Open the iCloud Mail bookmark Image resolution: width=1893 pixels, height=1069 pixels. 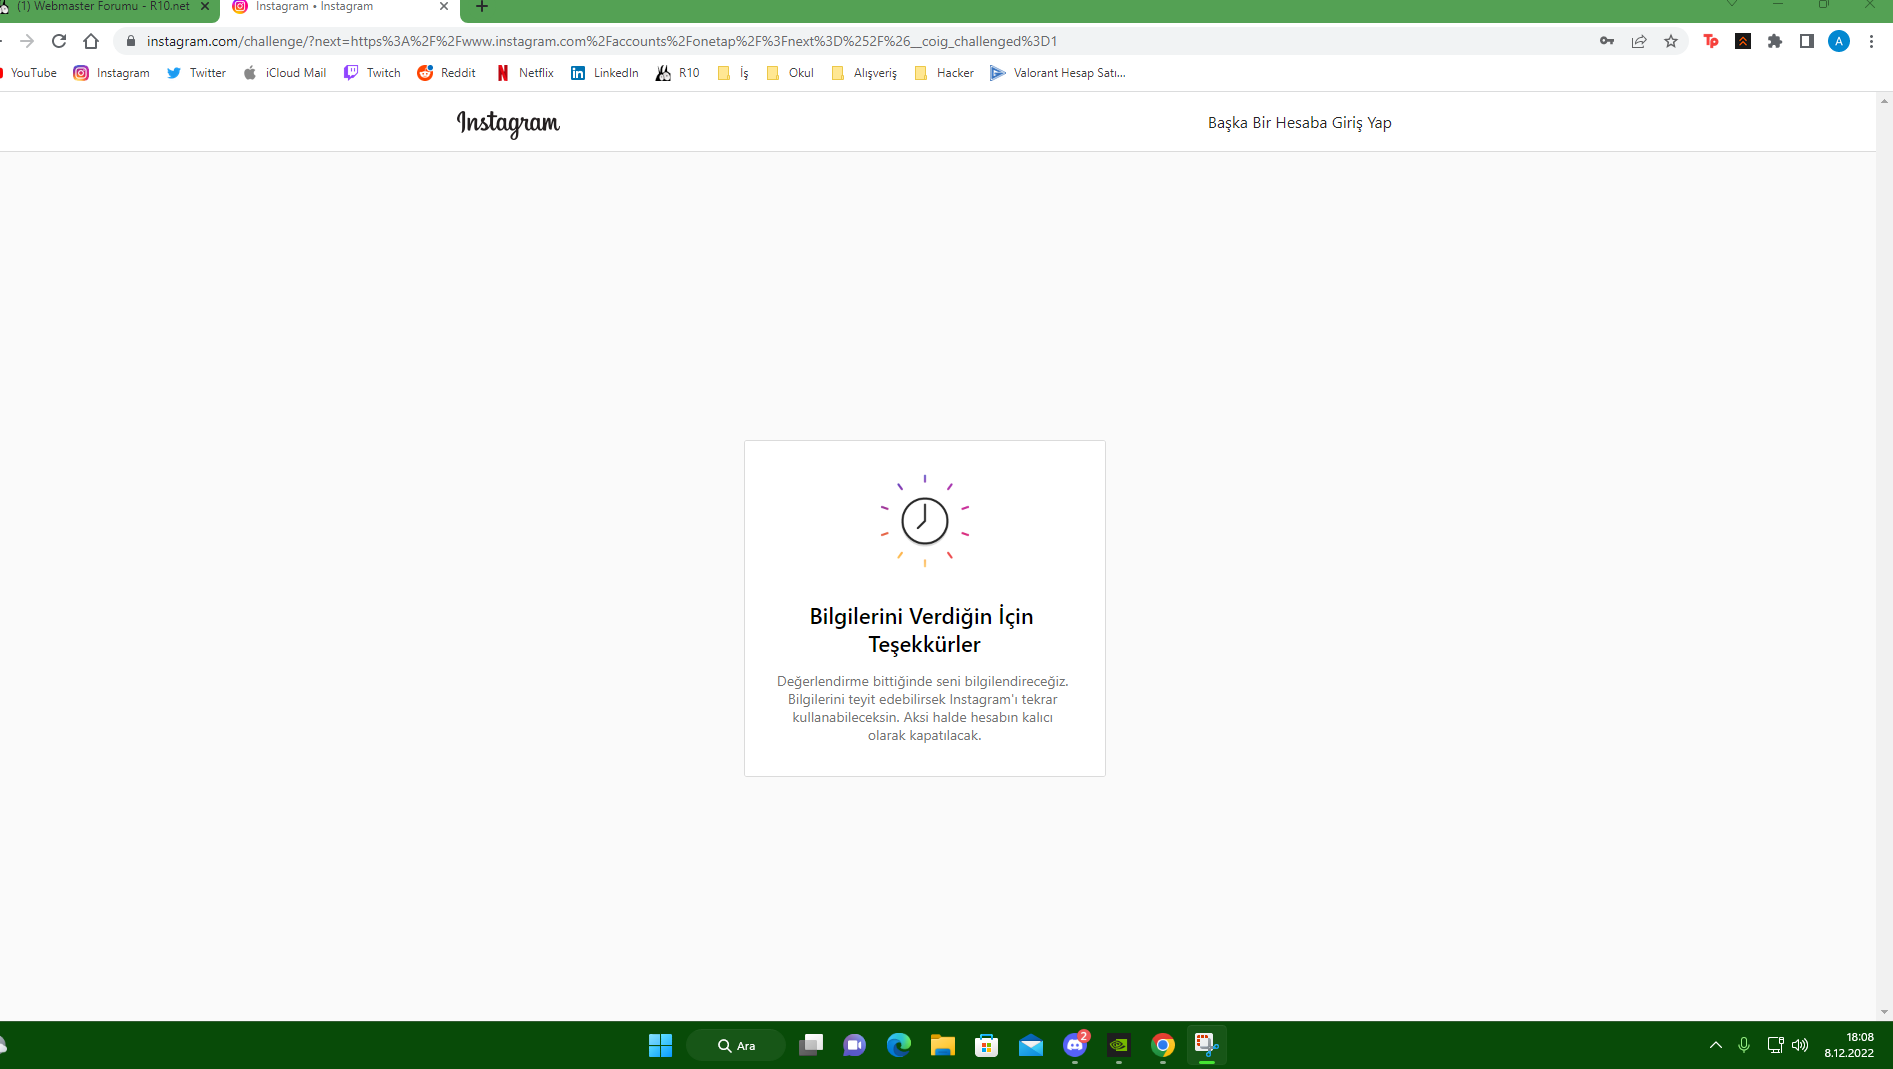click(x=285, y=73)
